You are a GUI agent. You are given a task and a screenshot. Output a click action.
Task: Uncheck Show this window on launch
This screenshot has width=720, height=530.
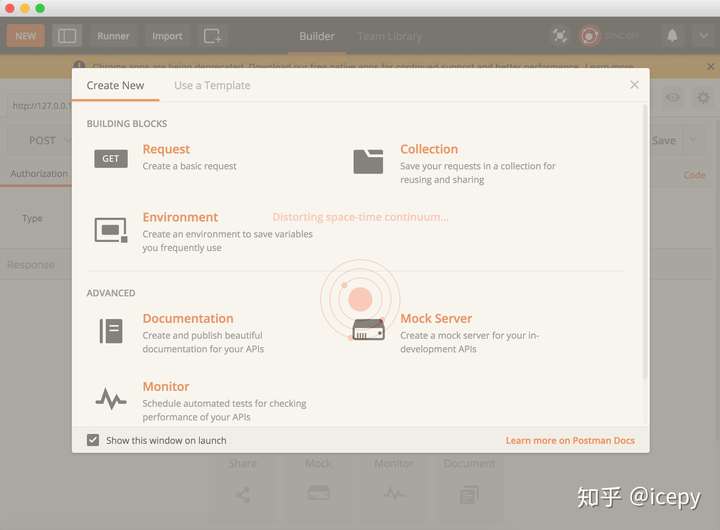(x=93, y=440)
